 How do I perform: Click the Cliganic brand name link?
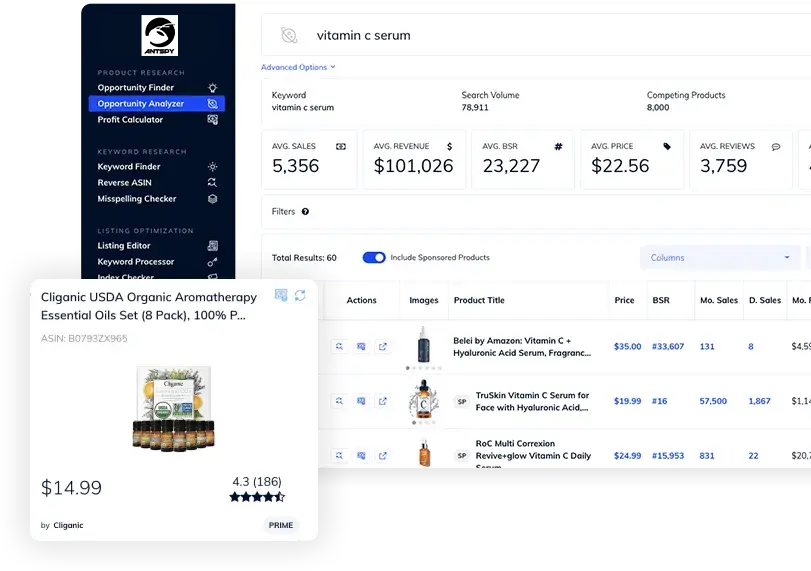68,525
